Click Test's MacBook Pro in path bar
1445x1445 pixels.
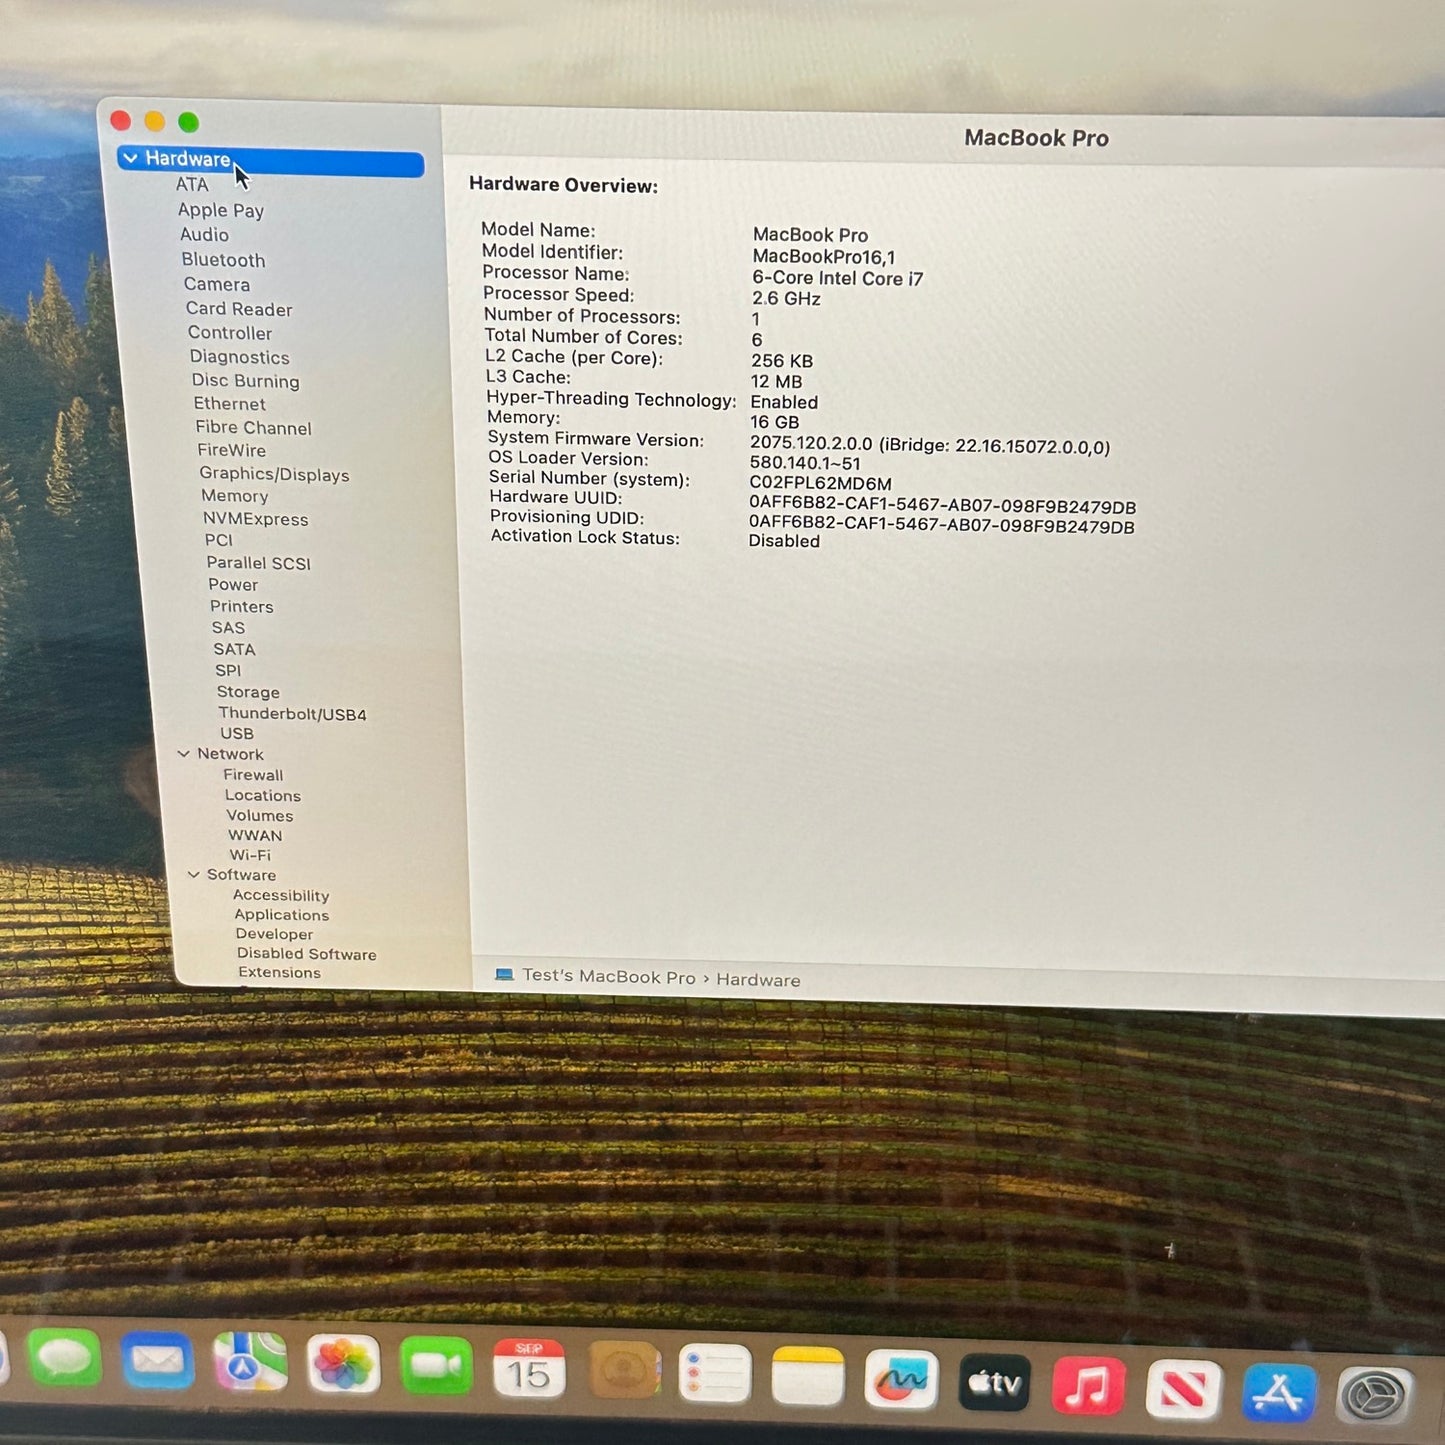click(x=608, y=977)
